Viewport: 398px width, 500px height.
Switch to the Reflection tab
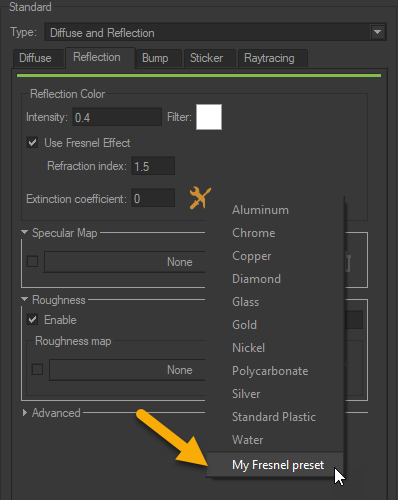100,57
